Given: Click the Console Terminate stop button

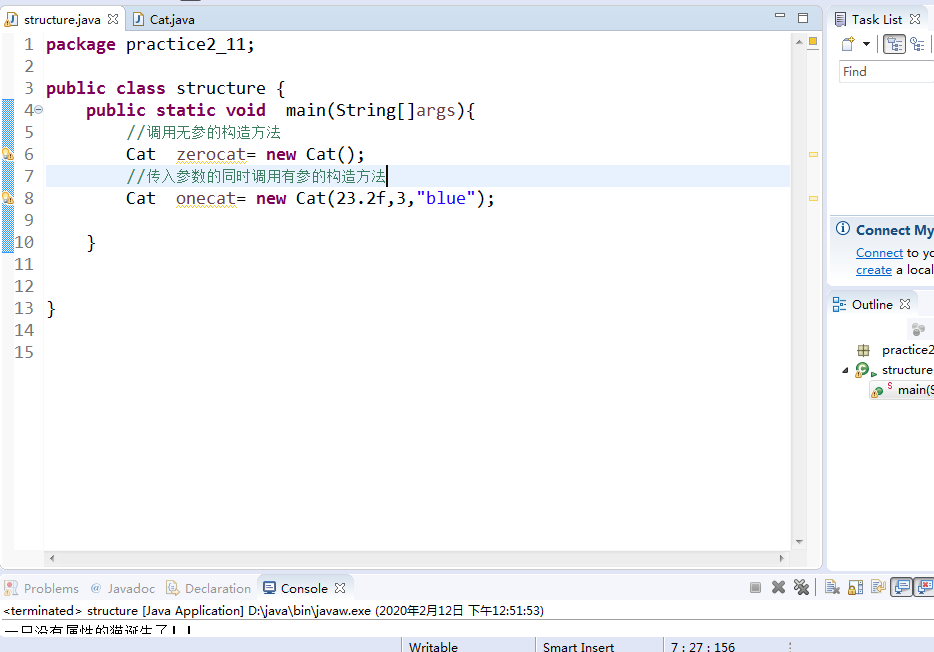Looking at the screenshot, I should point(755,588).
